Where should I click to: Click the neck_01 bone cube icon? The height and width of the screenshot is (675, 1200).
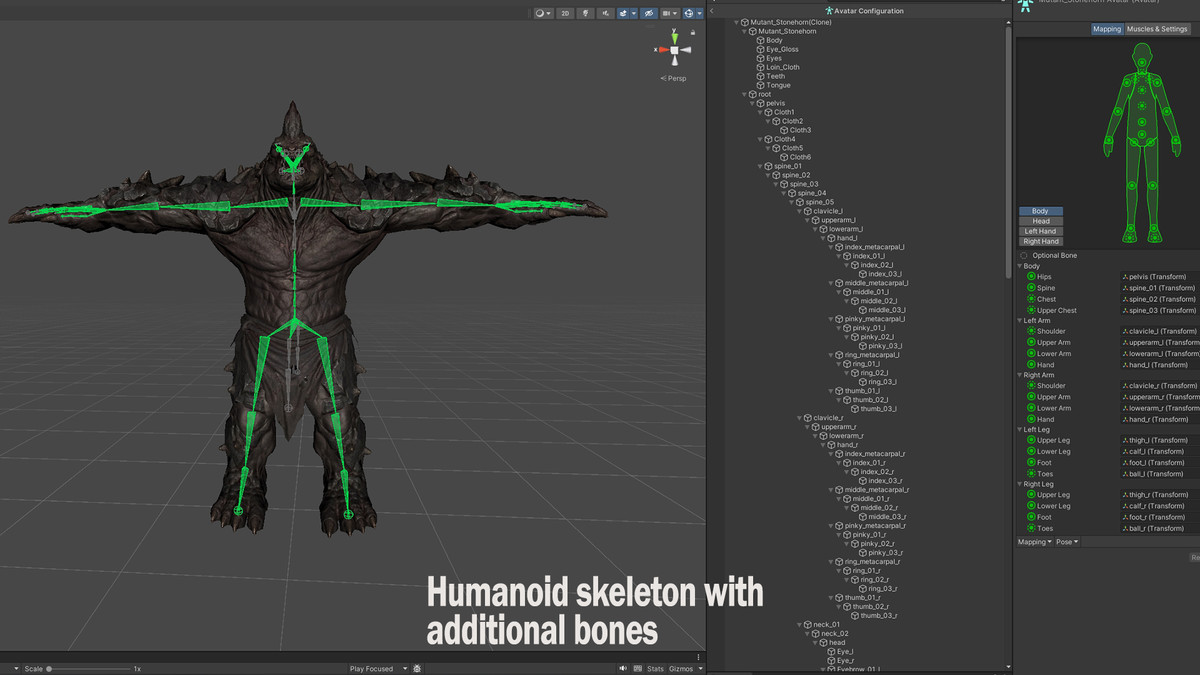pyautogui.click(x=808, y=624)
